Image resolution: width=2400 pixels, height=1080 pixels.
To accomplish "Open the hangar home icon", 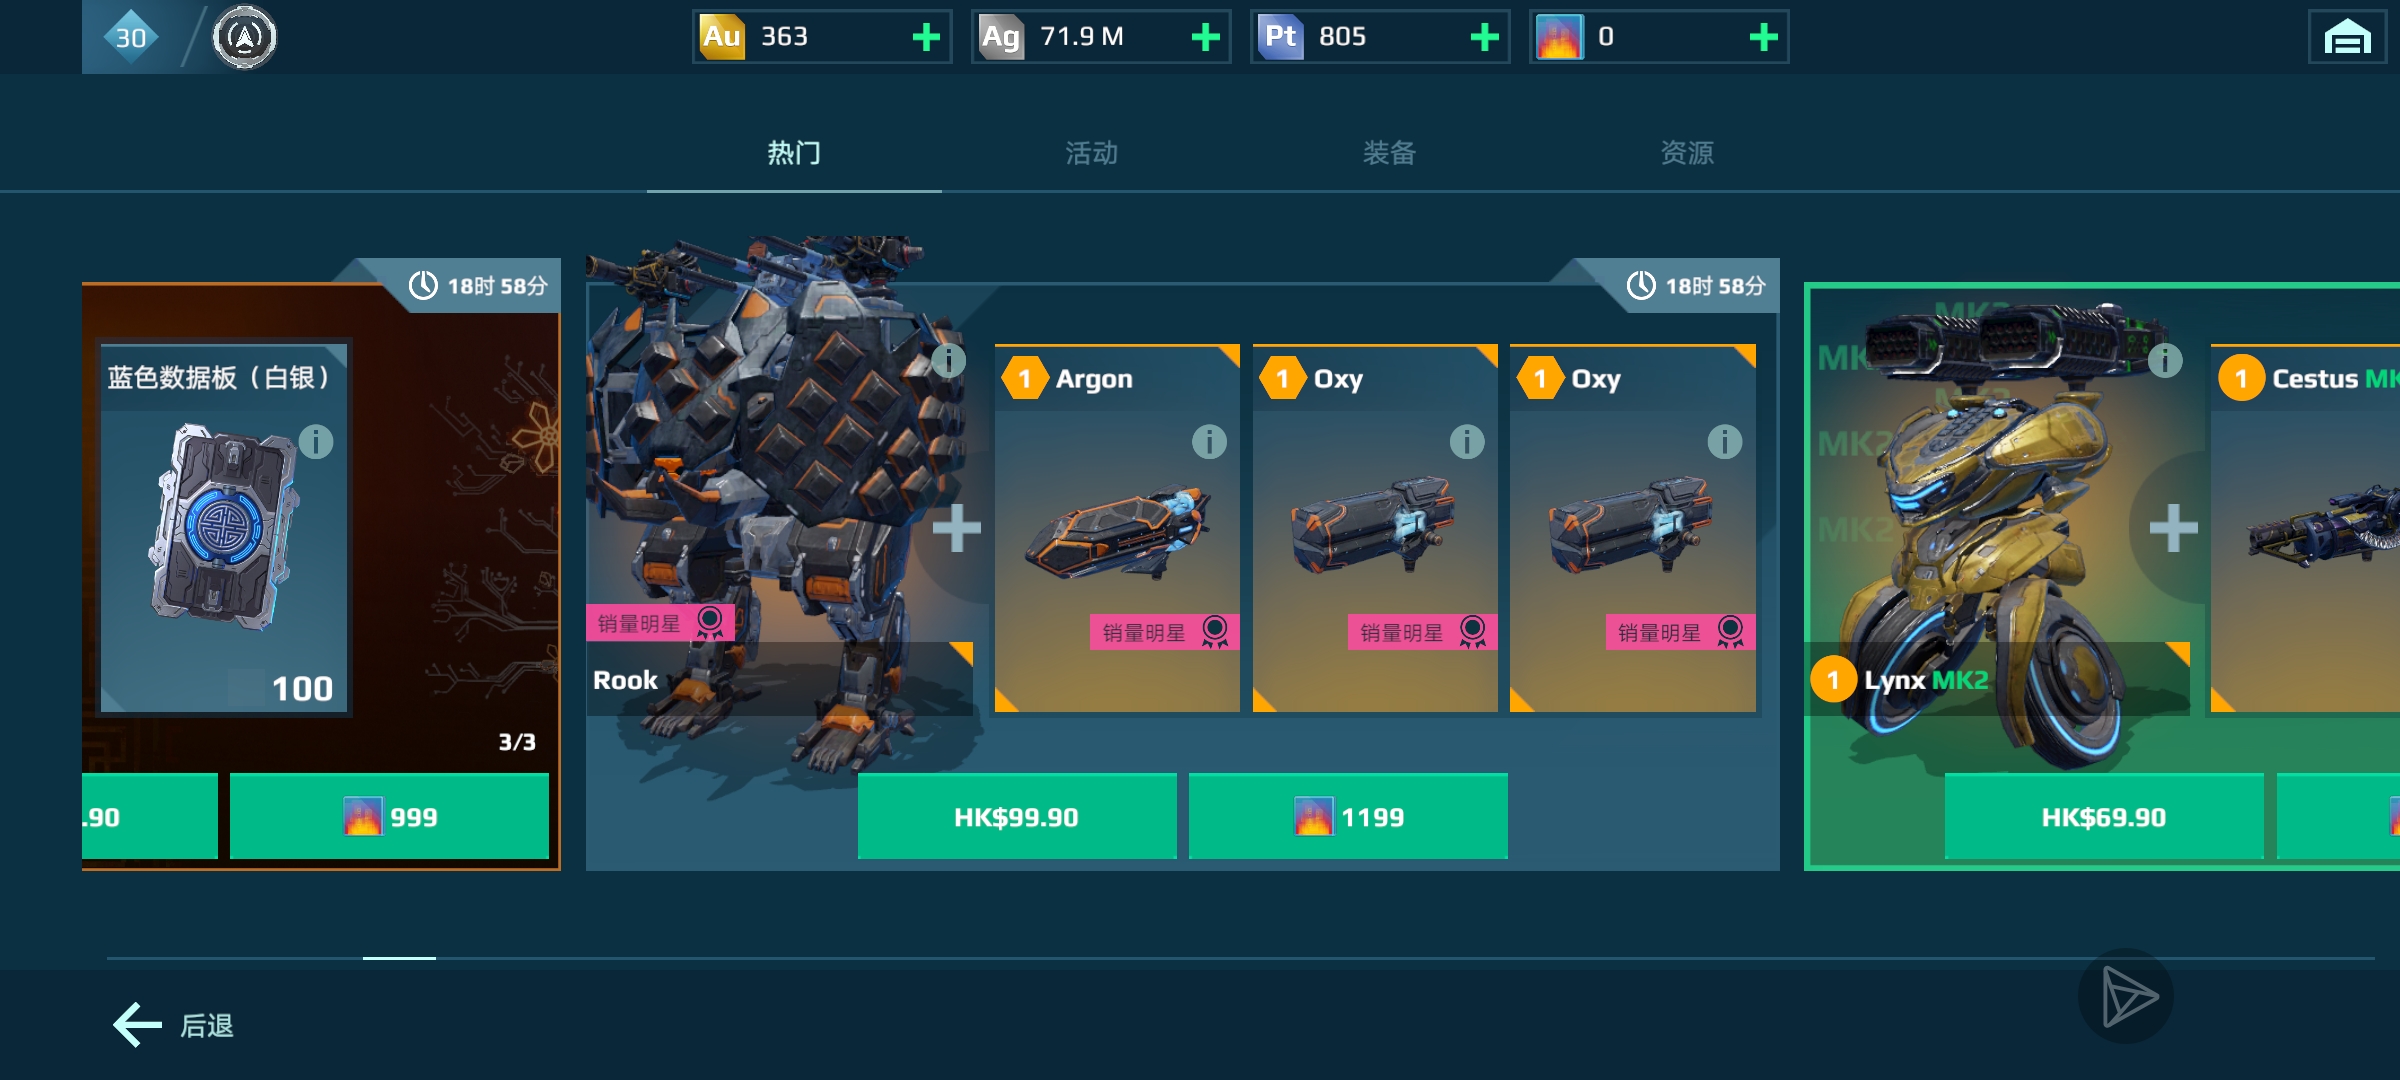I will tap(2347, 38).
